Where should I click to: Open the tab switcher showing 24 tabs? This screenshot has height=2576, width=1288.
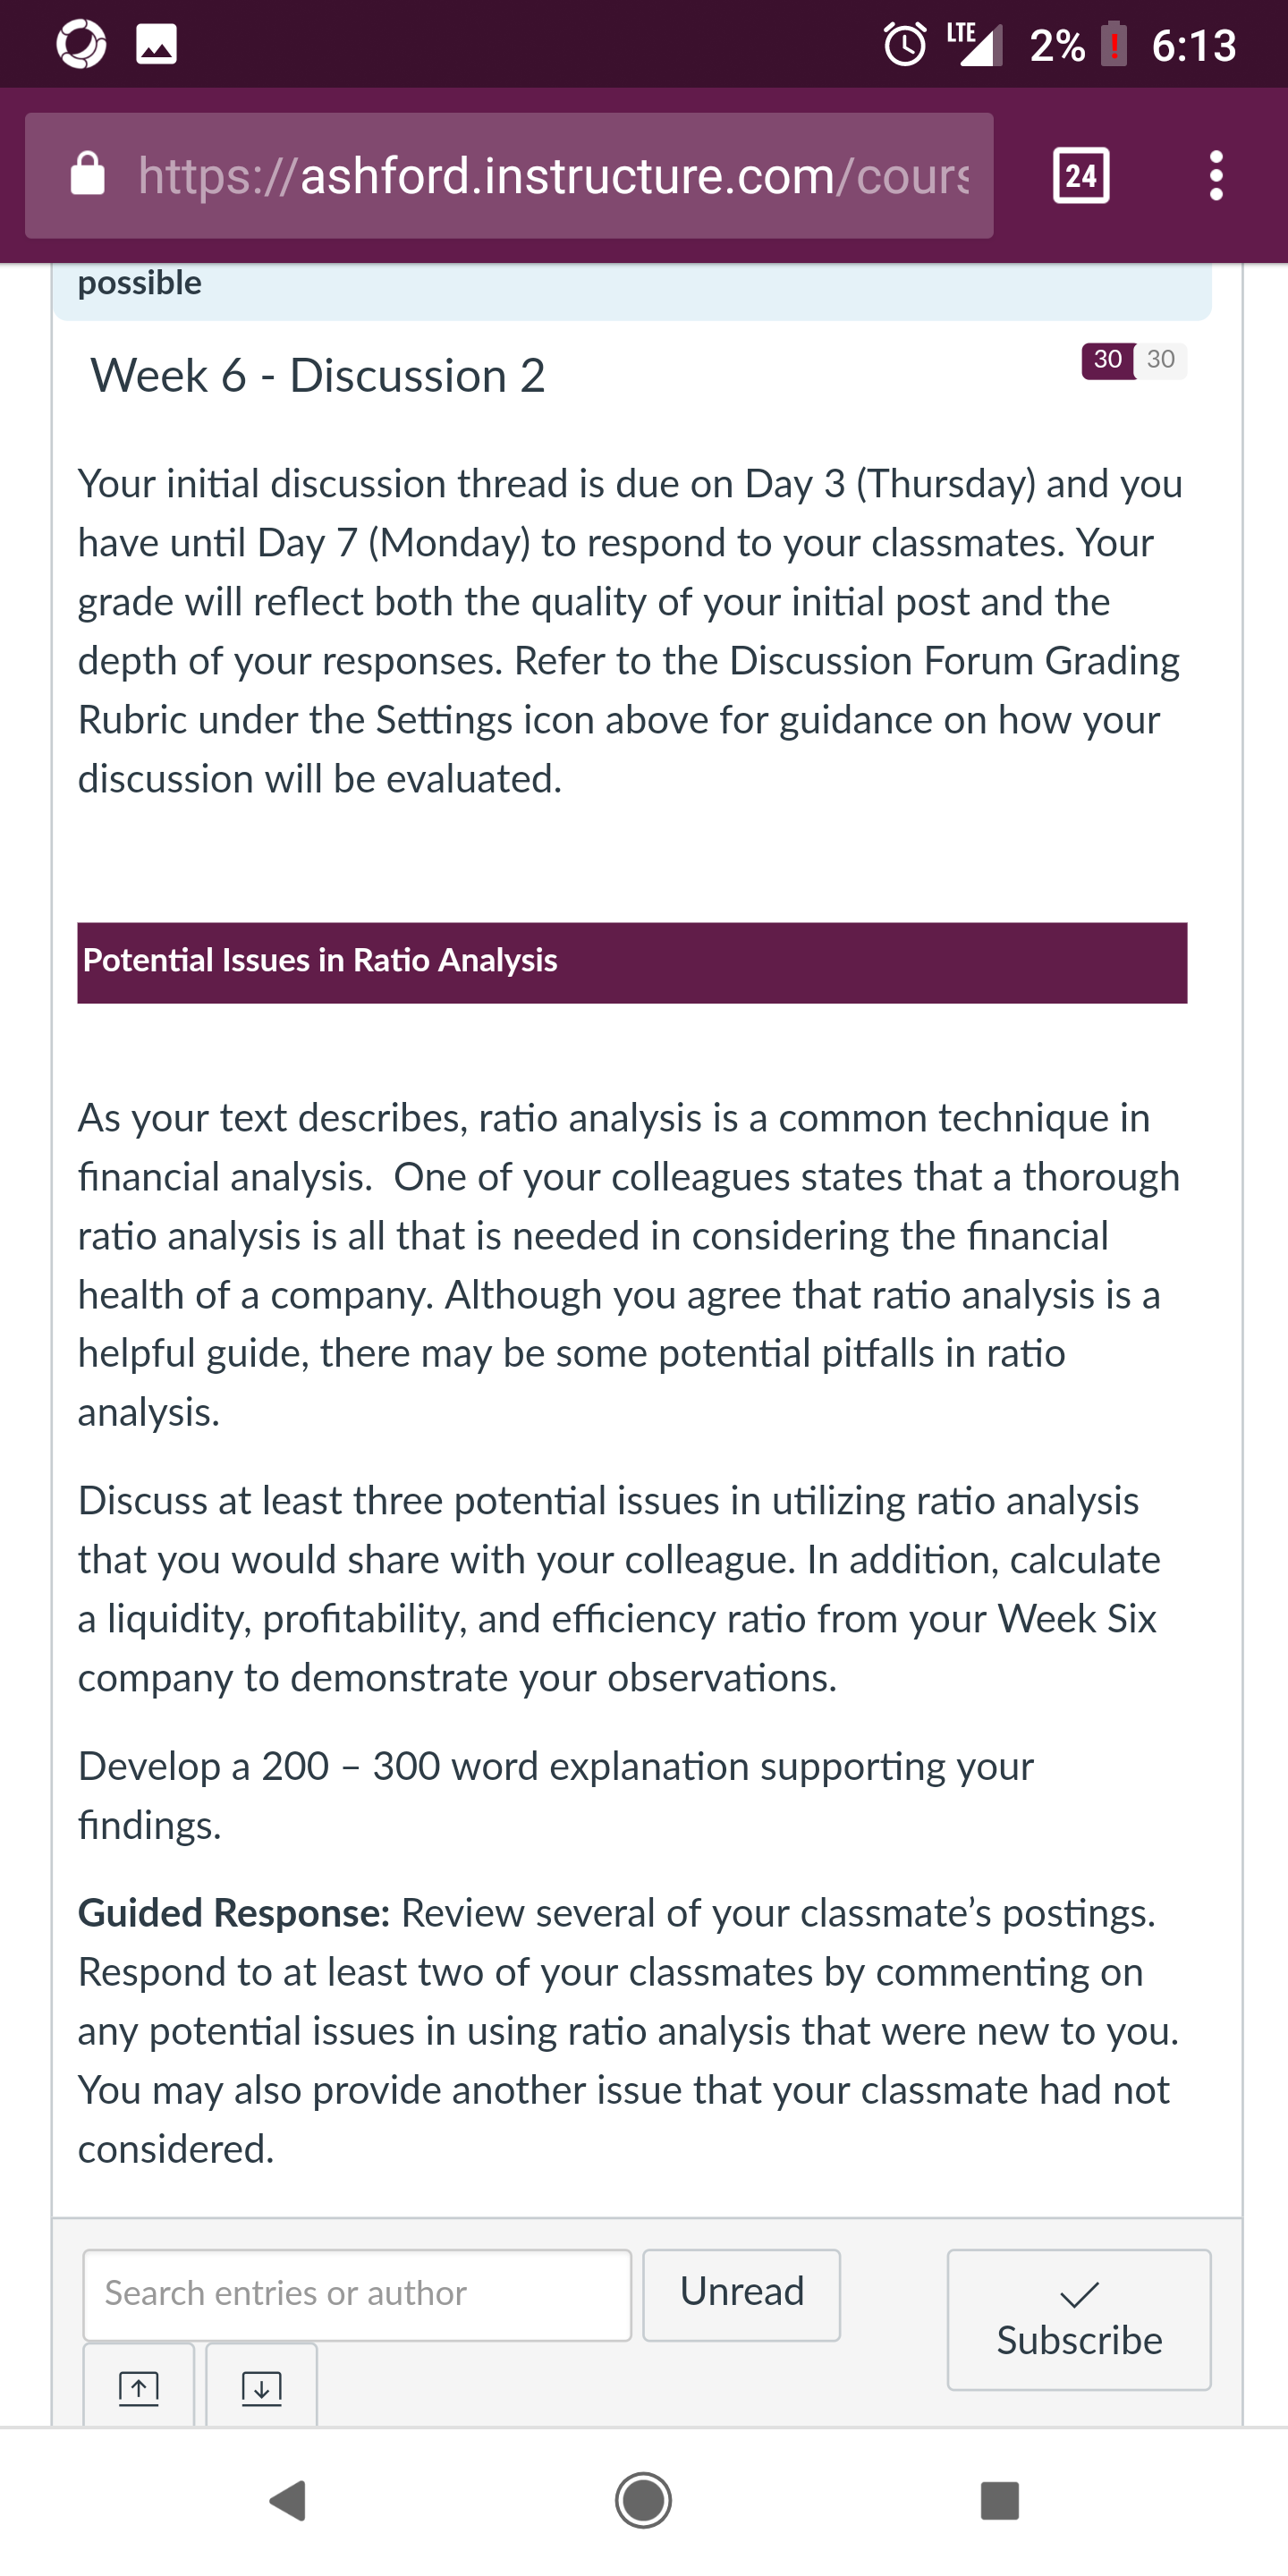tap(1081, 176)
